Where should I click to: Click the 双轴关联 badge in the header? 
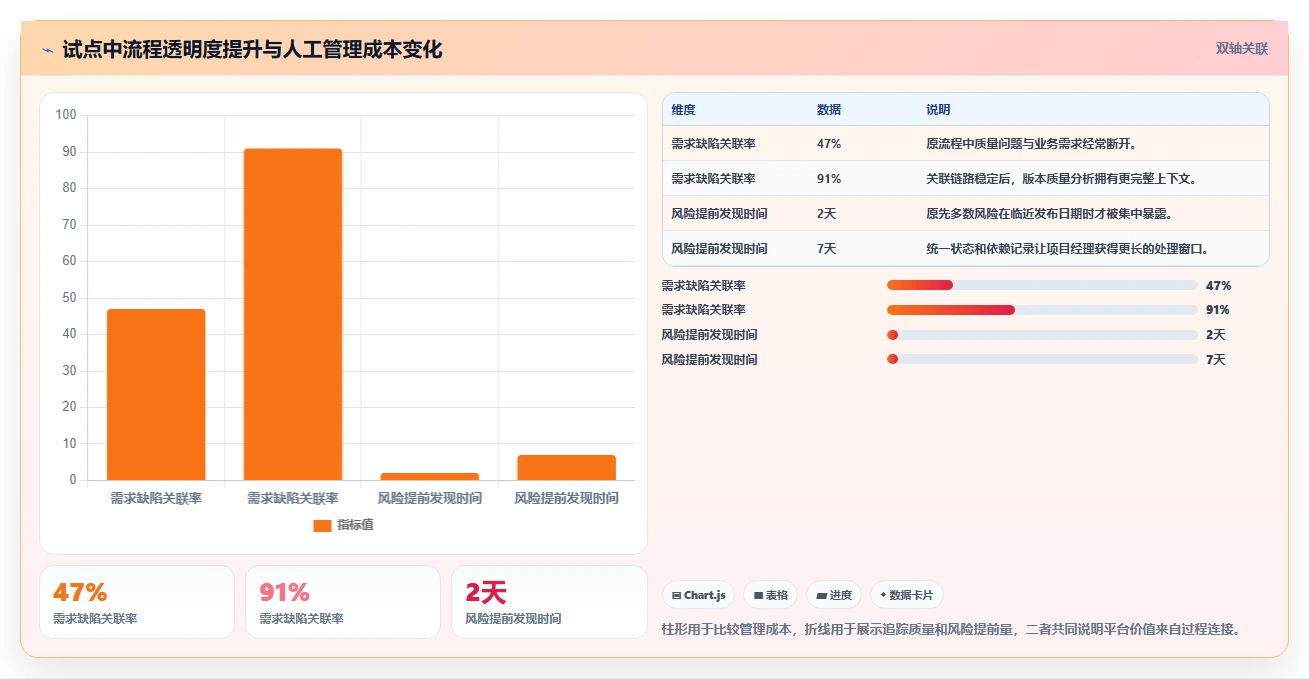(x=1242, y=49)
